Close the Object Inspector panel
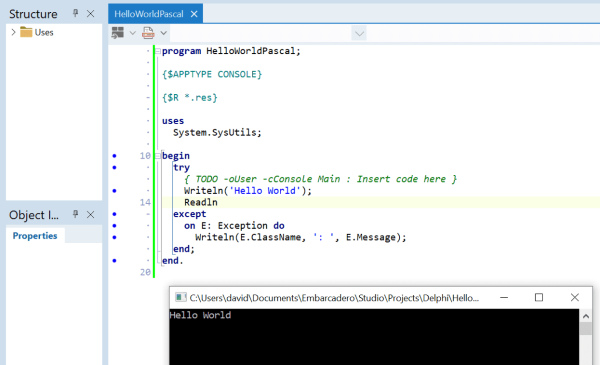The width and height of the screenshot is (600, 365). tap(90, 215)
